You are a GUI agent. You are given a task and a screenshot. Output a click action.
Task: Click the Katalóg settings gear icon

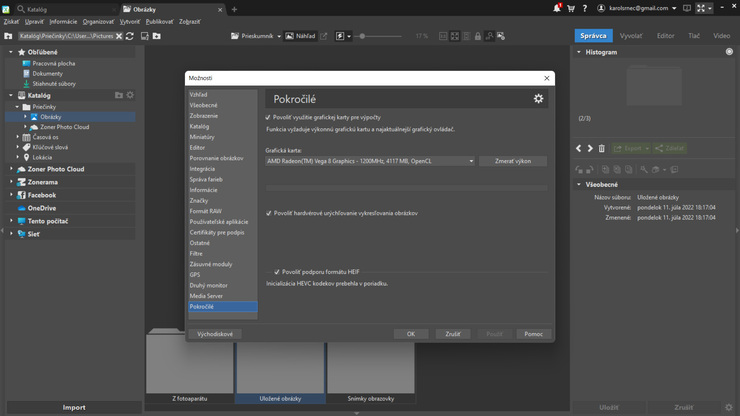coord(130,95)
